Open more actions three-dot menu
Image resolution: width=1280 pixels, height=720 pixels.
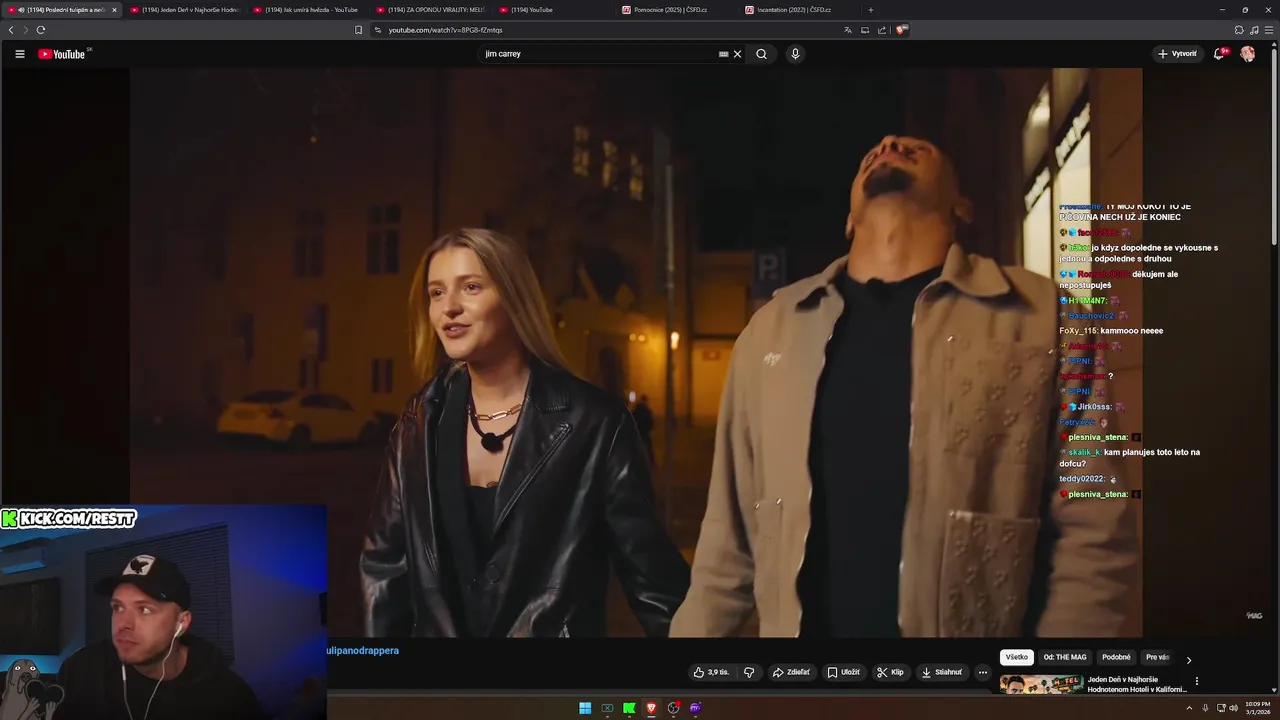point(983,672)
